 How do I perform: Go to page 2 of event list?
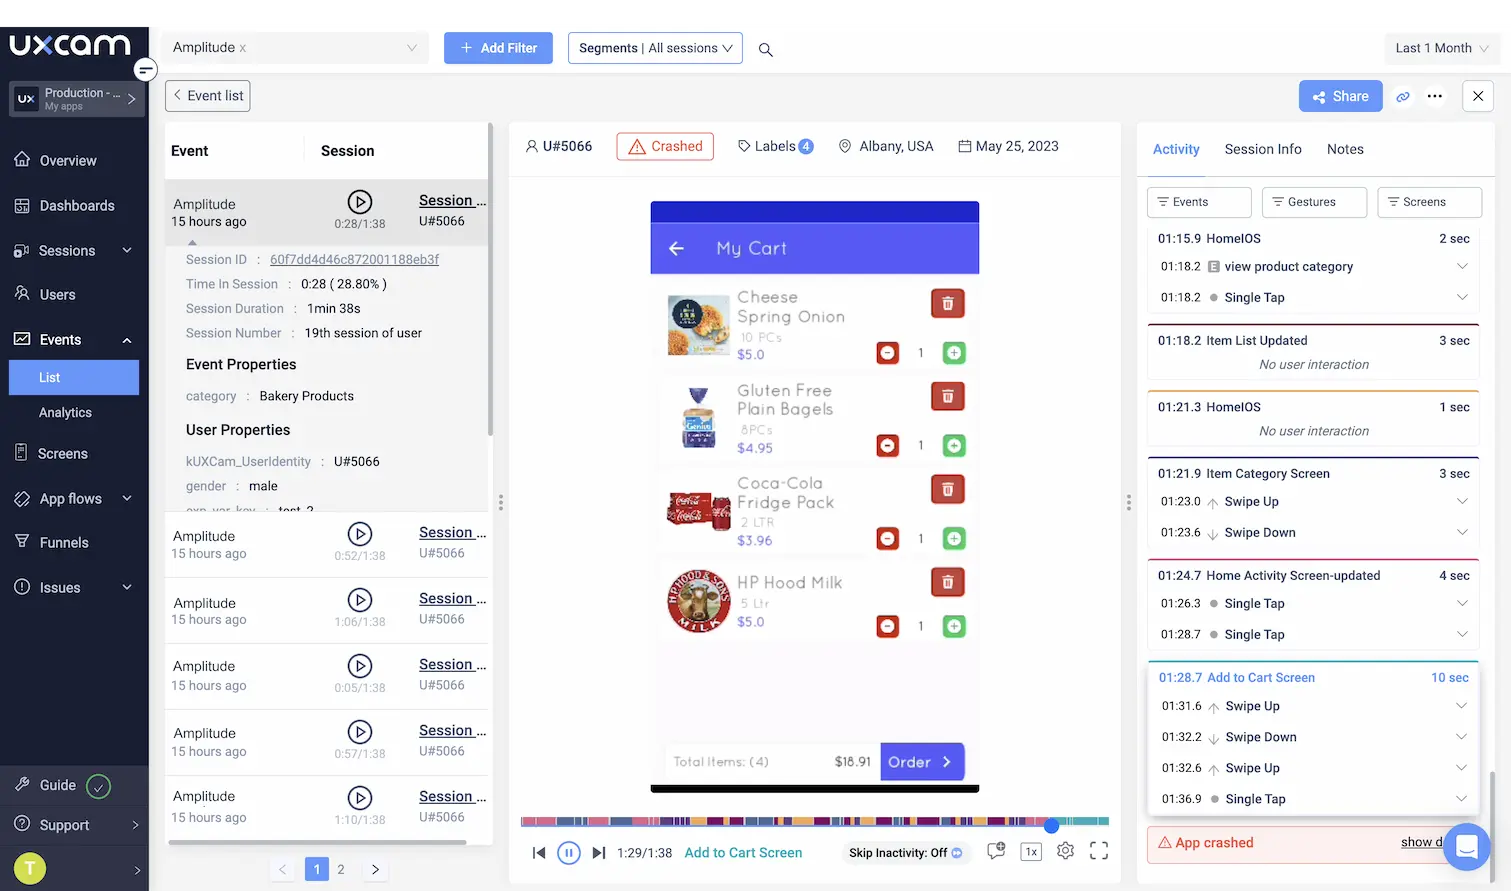[x=341, y=869]
